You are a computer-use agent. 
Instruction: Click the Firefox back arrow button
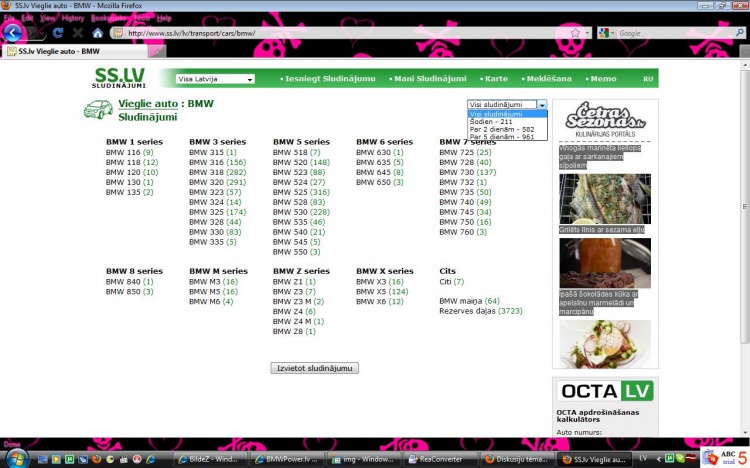[13, 33]
